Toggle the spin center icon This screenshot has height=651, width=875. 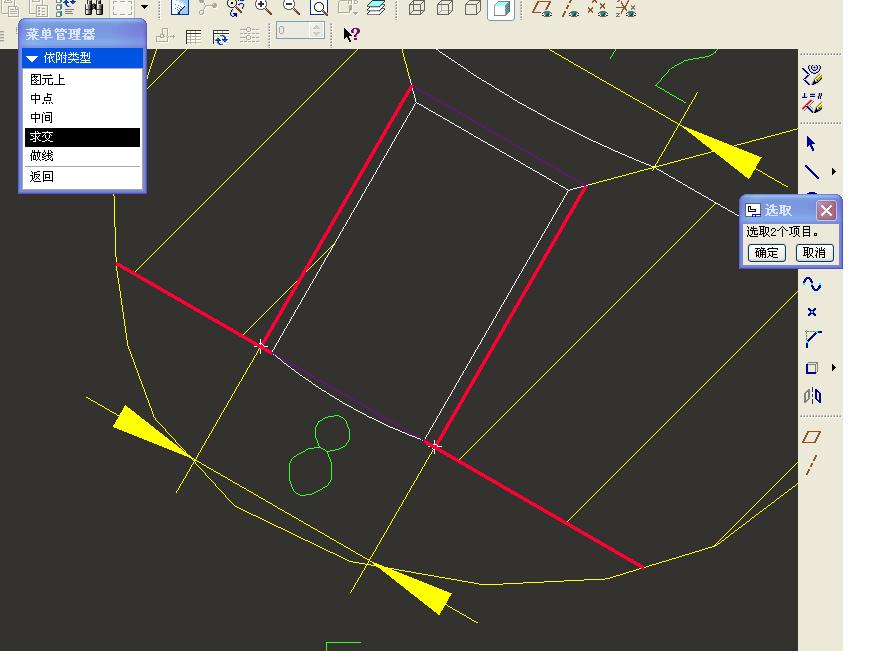tap(208, 8)
